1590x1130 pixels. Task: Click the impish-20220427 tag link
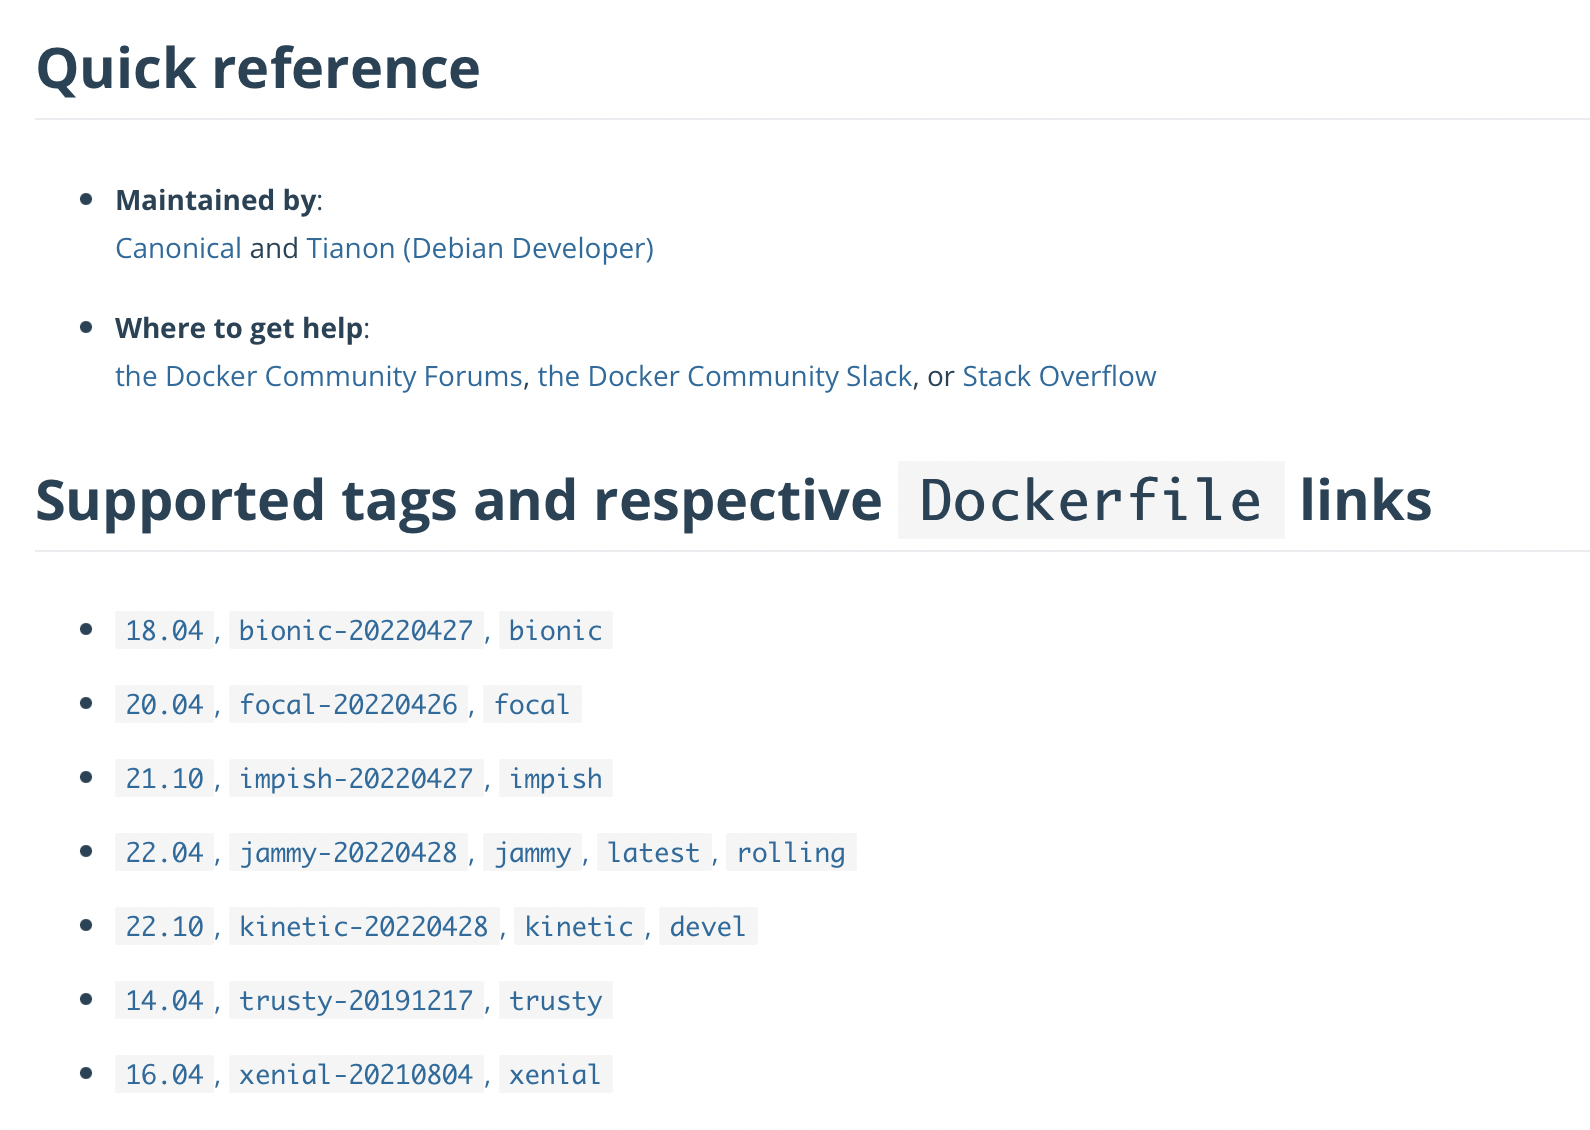pyautogui.click(x=356, y=779)
